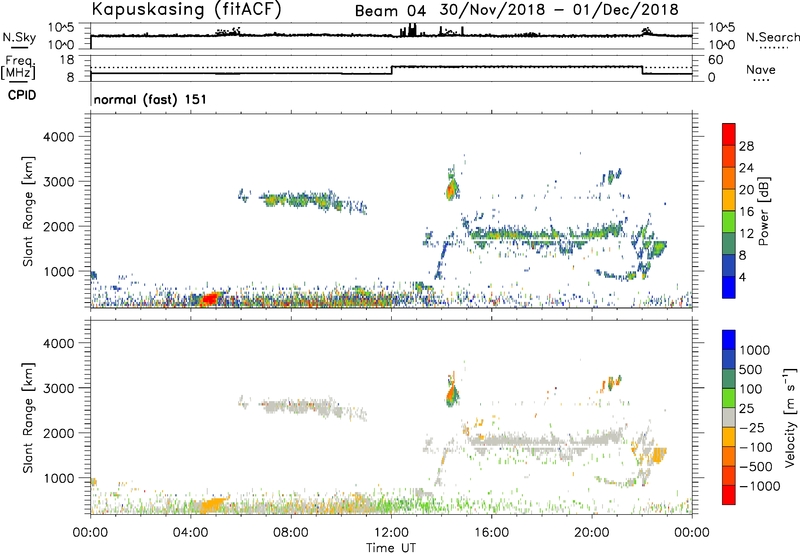Click the 4 label on the Power colorbar

[742, 277]
